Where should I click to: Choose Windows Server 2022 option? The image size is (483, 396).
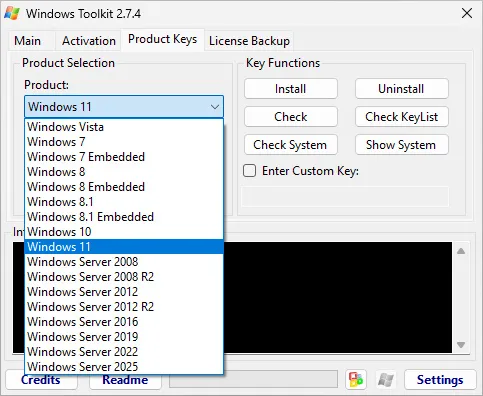click(124, 352)
